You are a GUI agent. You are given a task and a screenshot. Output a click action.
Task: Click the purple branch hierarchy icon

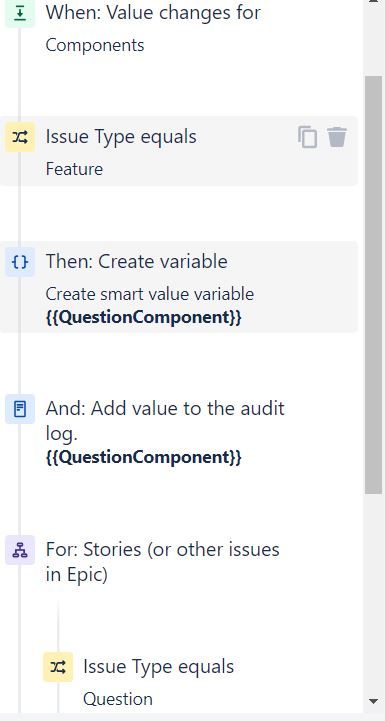coord(20,549)
